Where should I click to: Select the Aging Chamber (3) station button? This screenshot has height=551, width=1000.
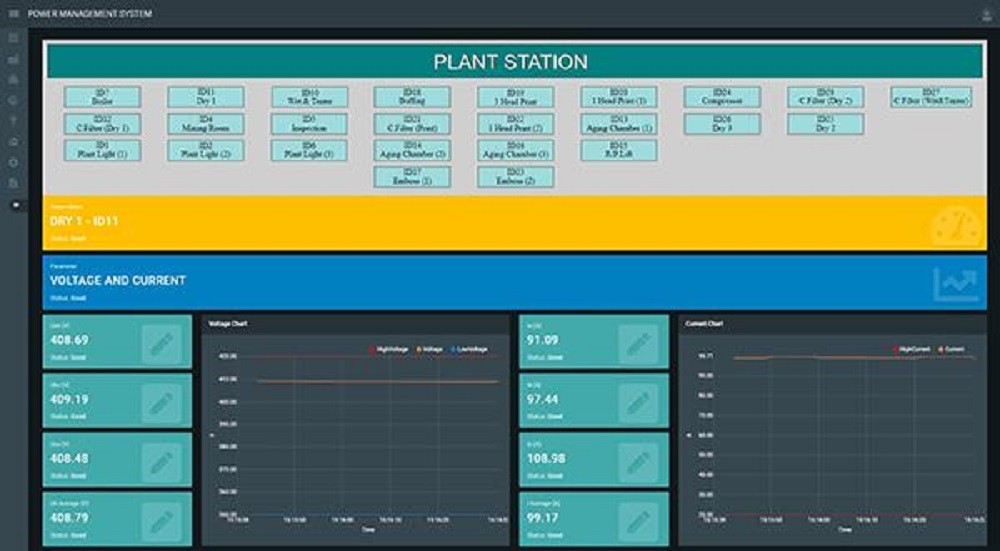pos(515,151)
